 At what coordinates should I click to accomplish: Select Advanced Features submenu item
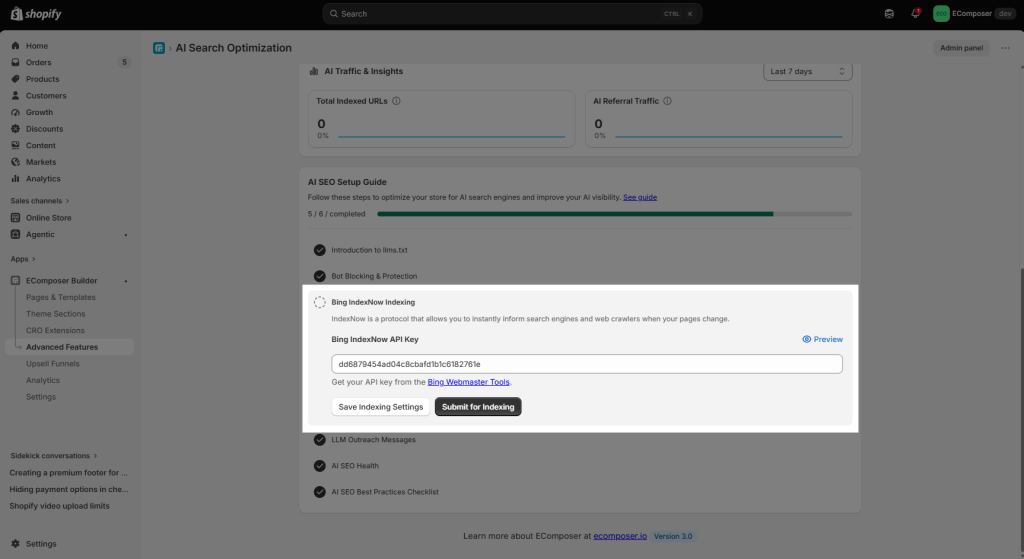click(70, 347)
